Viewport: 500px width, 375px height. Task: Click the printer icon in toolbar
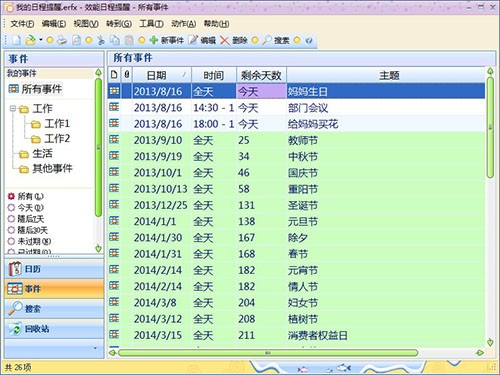point(62,40)
